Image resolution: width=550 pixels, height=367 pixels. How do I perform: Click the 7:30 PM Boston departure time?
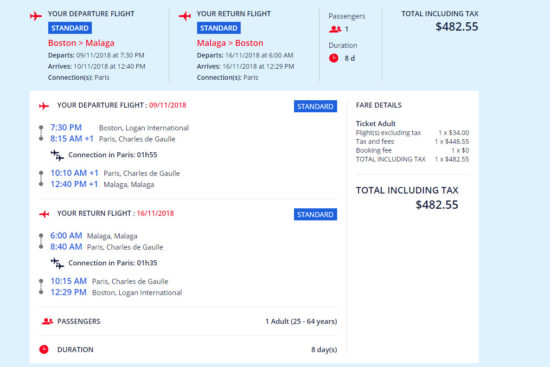pos(66,127)
